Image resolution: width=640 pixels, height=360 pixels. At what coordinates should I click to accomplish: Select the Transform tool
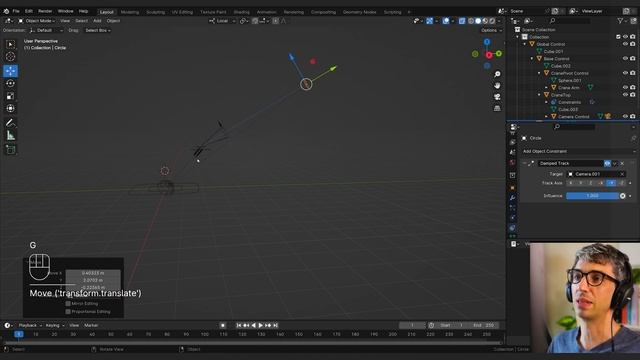[11, 108]
